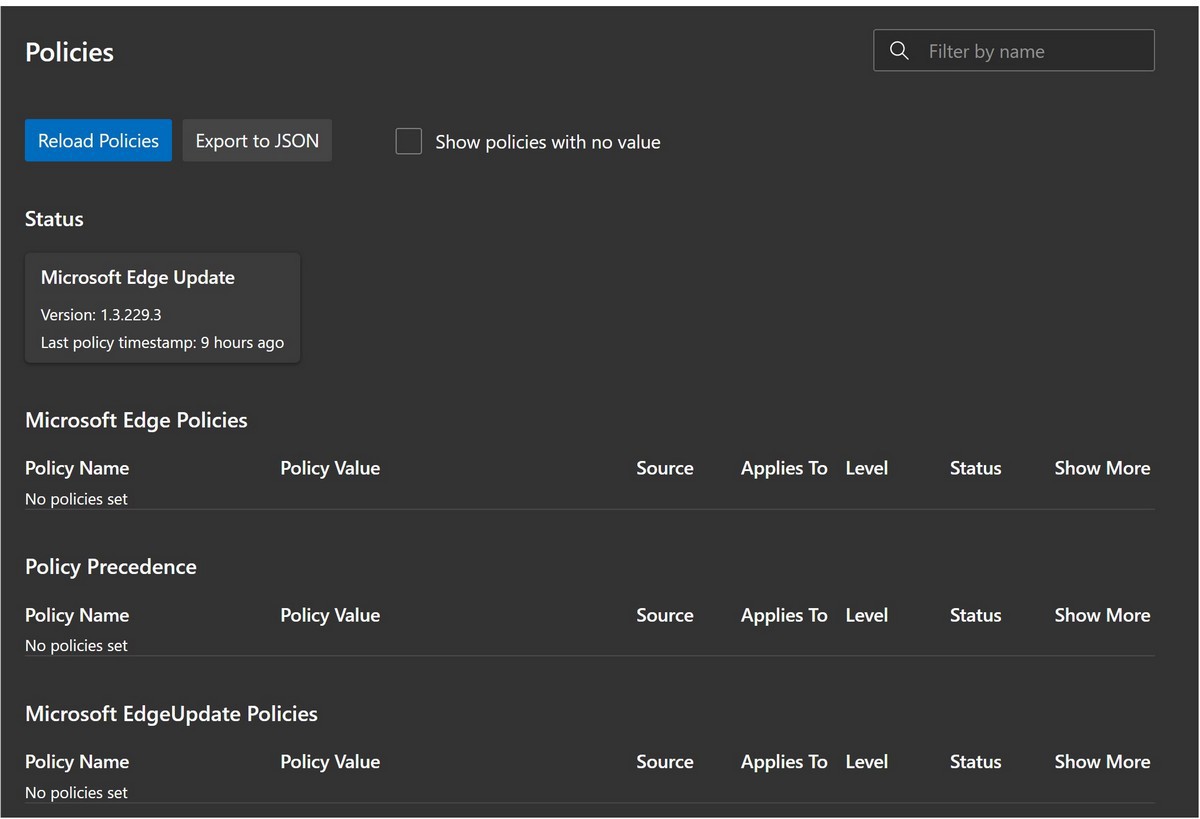The image size is (1200, 819).
Task: Click No policies set under EdgeUpdate Policies
Action: click(x=76, y=793)
